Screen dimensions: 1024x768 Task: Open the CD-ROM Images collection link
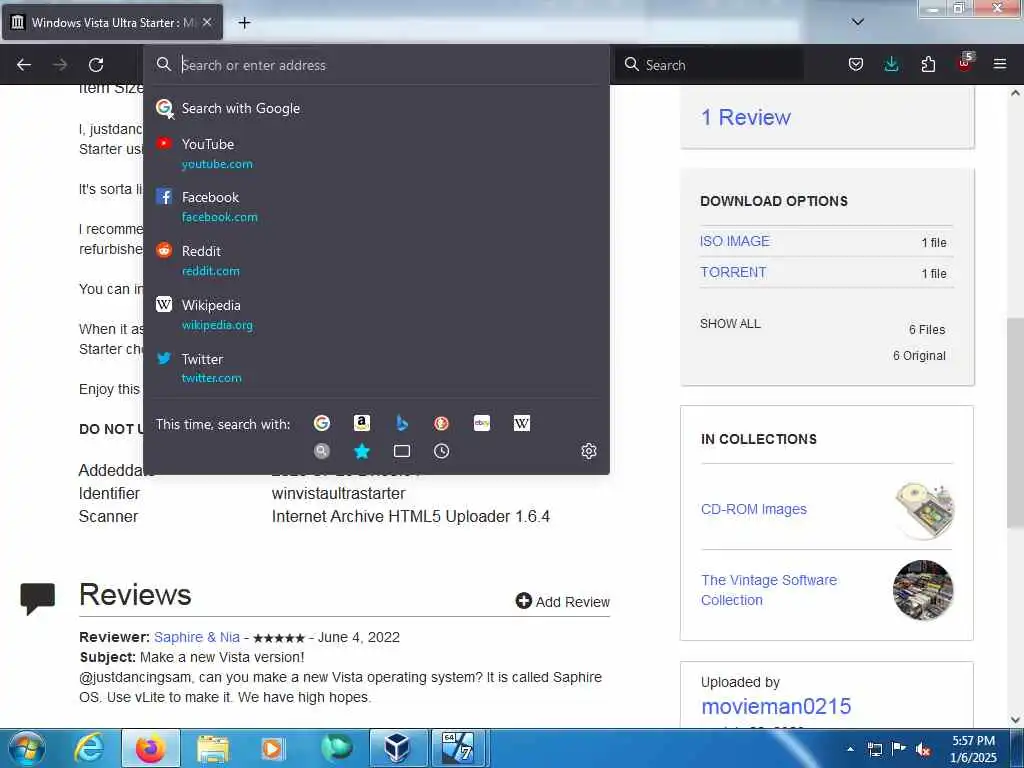pos(754,509)
